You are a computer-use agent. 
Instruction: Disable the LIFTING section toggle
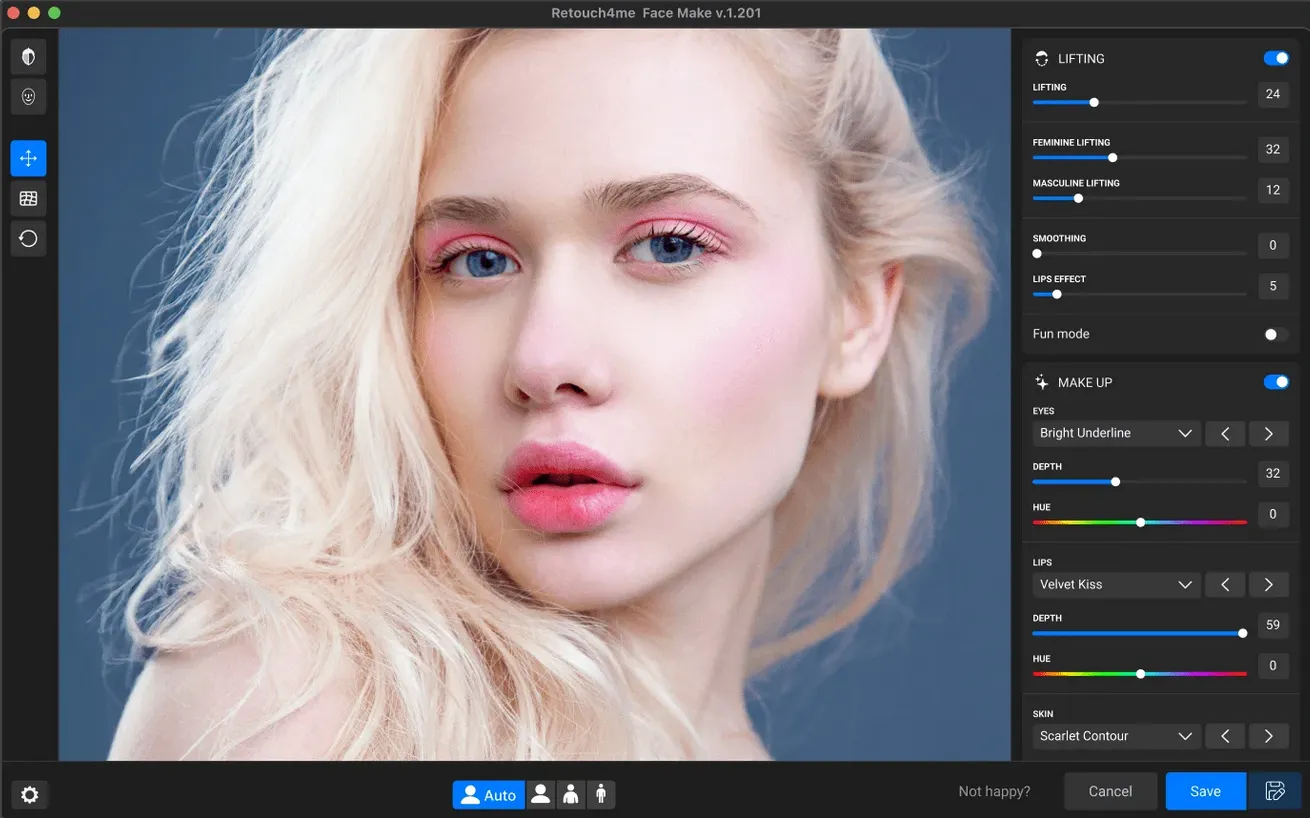1275,58
